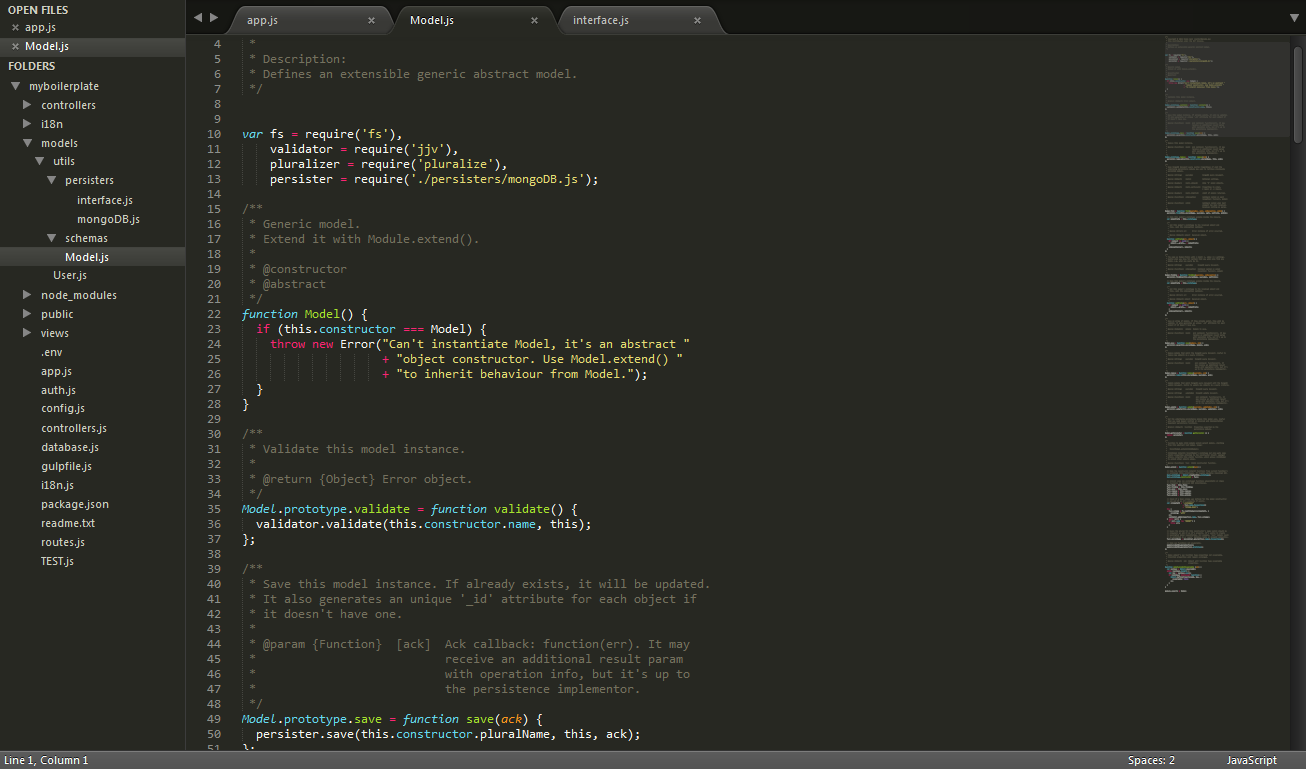Viewport: 1306px width, 769px height.
Task: Go to next tab with right arrow
Action: point(214,17)
